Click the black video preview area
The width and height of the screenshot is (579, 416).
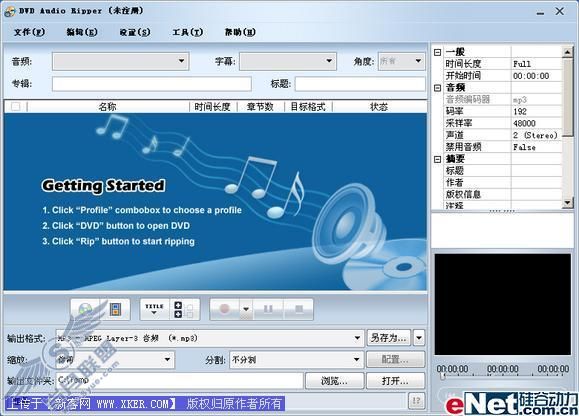click(503, 304)
